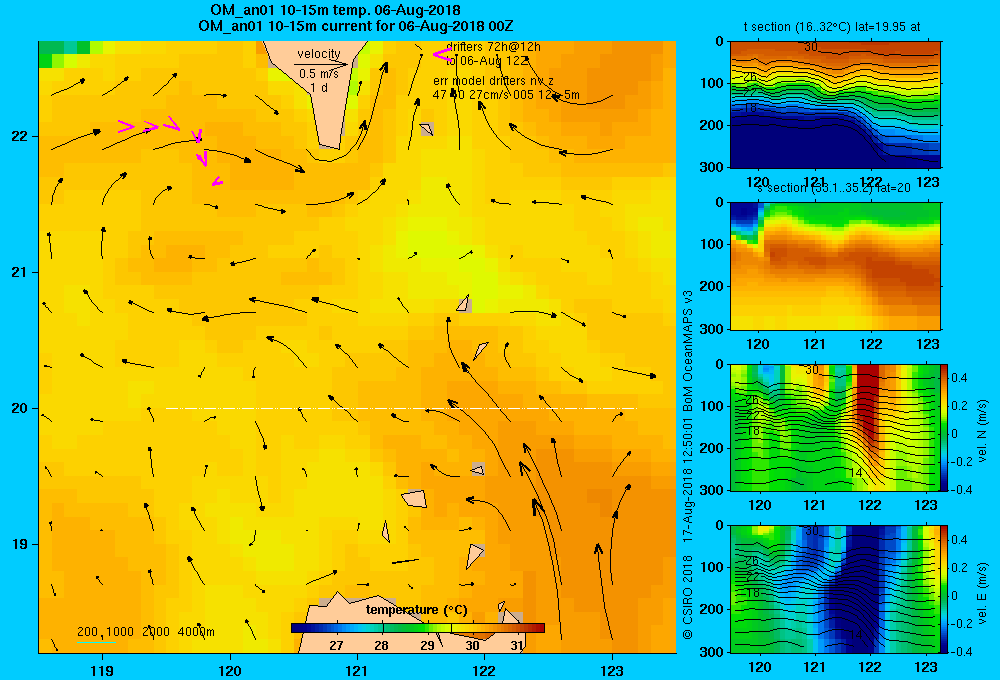
Task: Click the 'err model drifters nv z' text
Action: (x=493, y=81)
